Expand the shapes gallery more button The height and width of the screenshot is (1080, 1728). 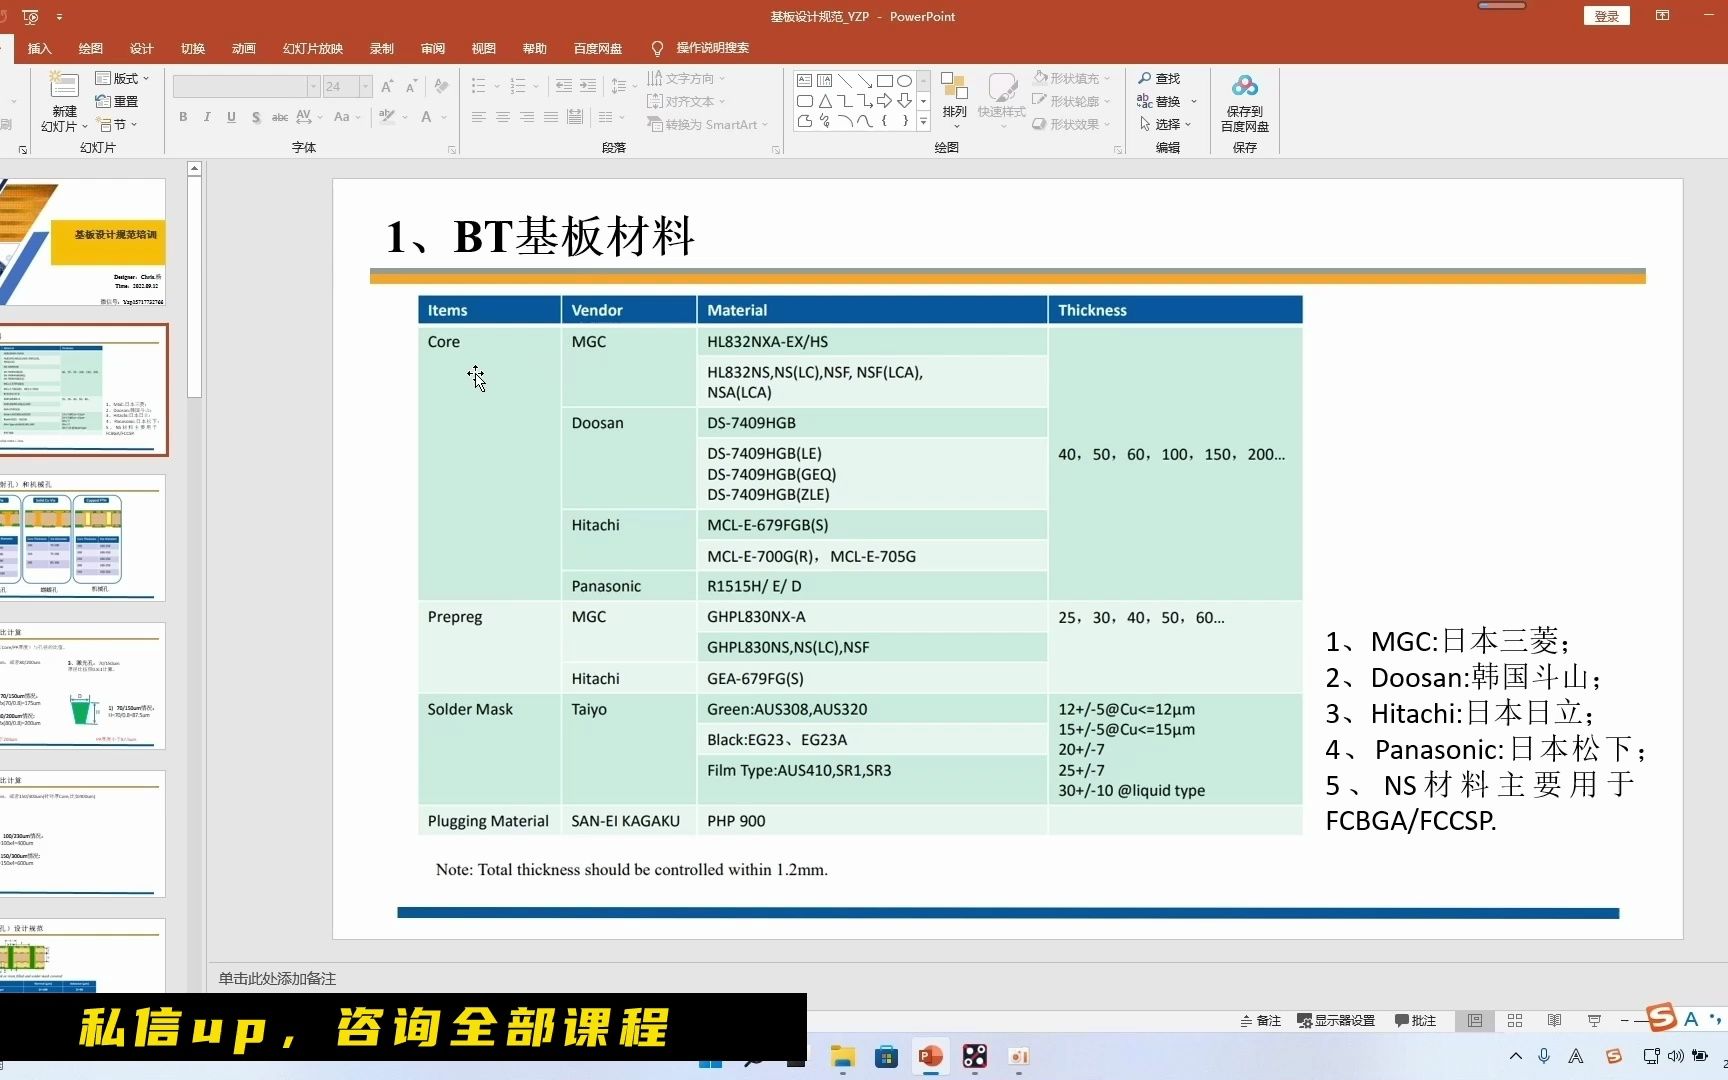click(923, 122)
